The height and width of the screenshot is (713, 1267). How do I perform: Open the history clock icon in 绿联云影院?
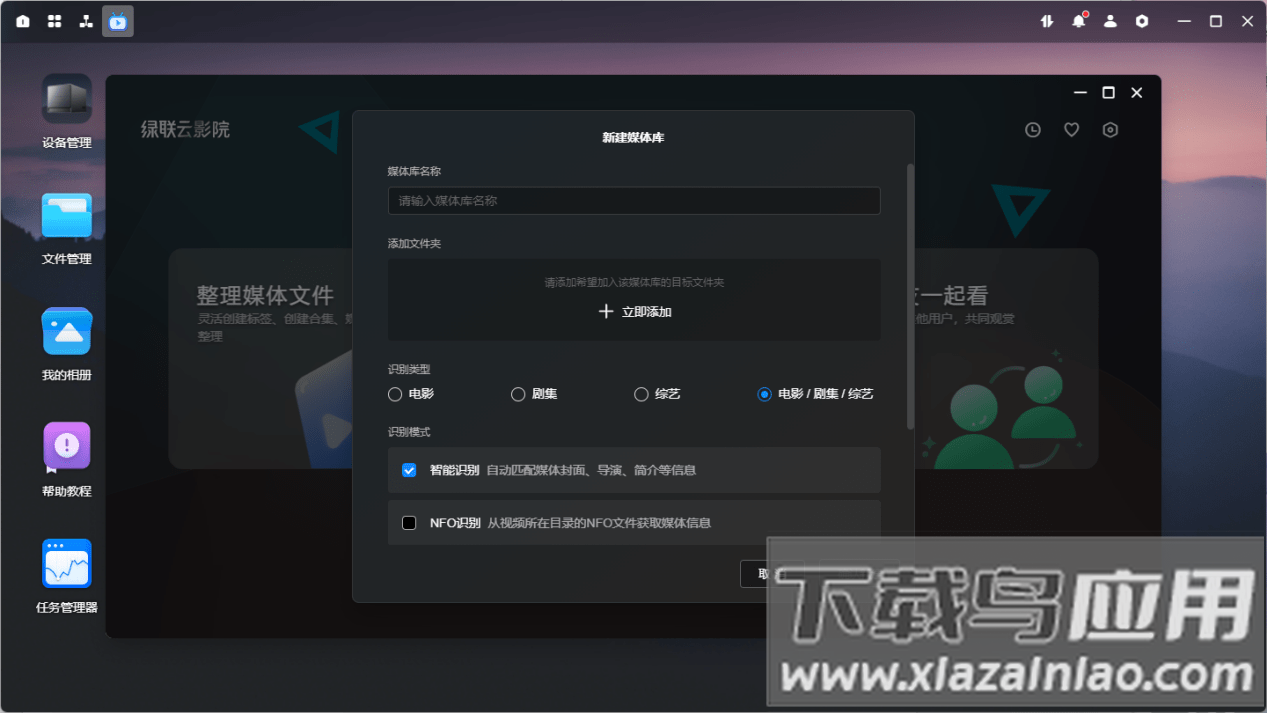pyautogui.click(x=1033, y=130)
